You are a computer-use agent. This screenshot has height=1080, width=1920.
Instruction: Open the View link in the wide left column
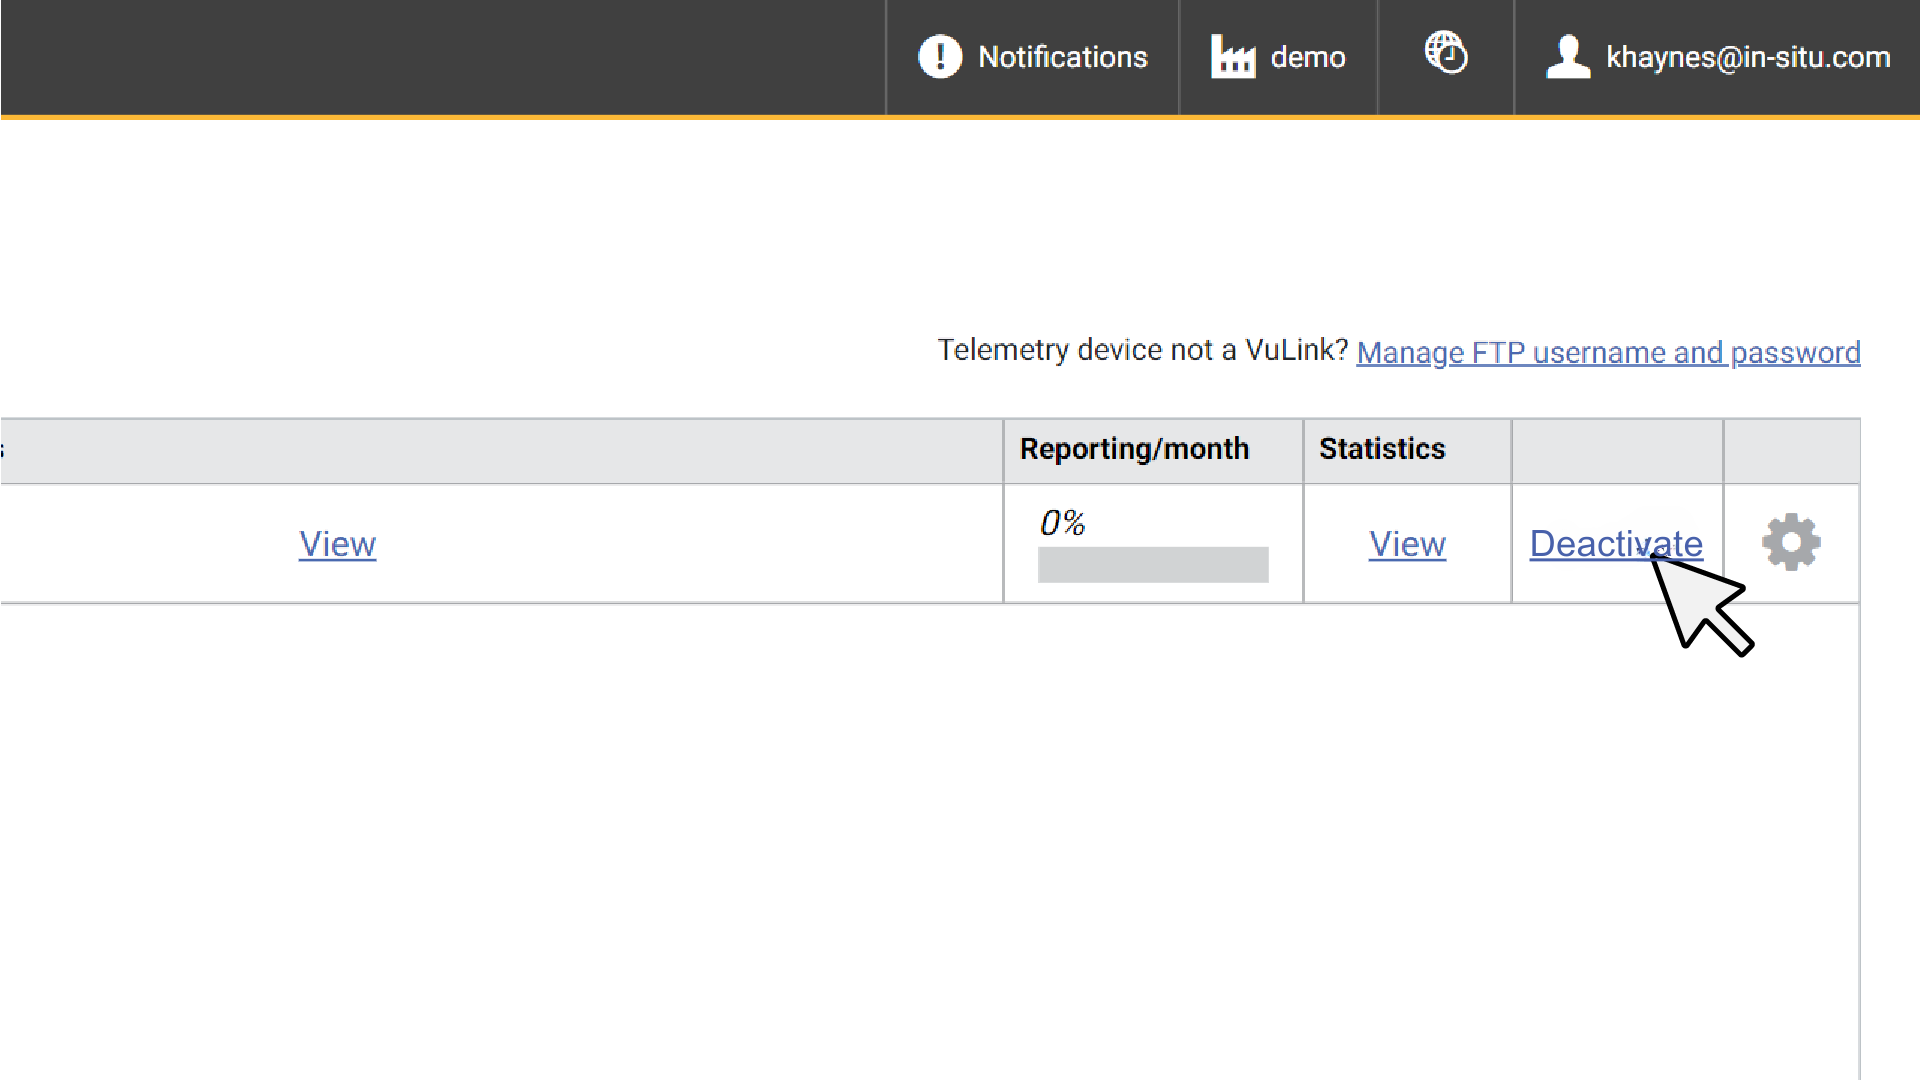[x=337, y=544]
